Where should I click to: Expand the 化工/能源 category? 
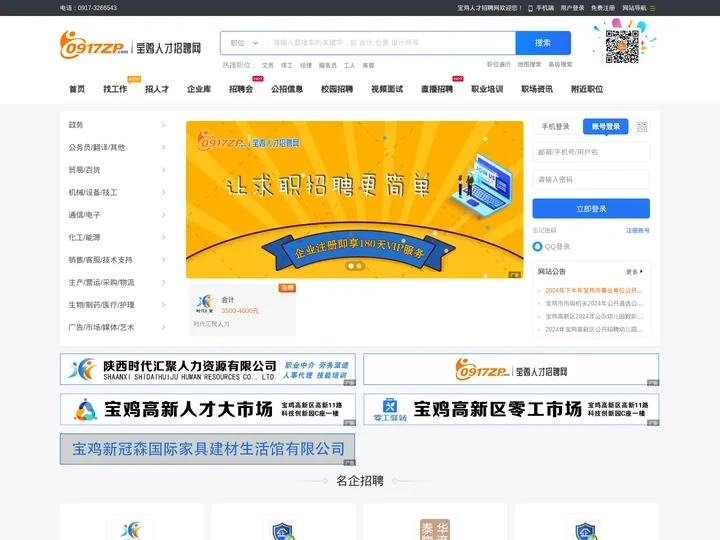tap(117, 237)
